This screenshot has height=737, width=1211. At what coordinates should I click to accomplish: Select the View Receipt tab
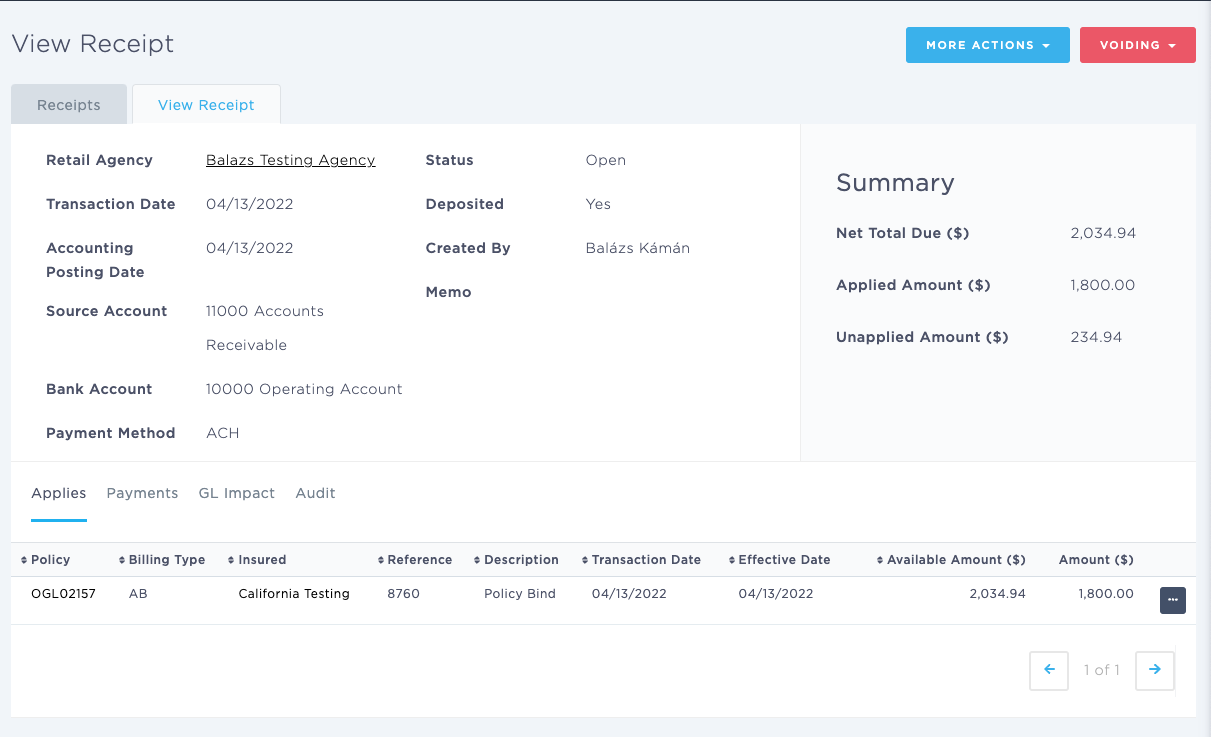206,105
